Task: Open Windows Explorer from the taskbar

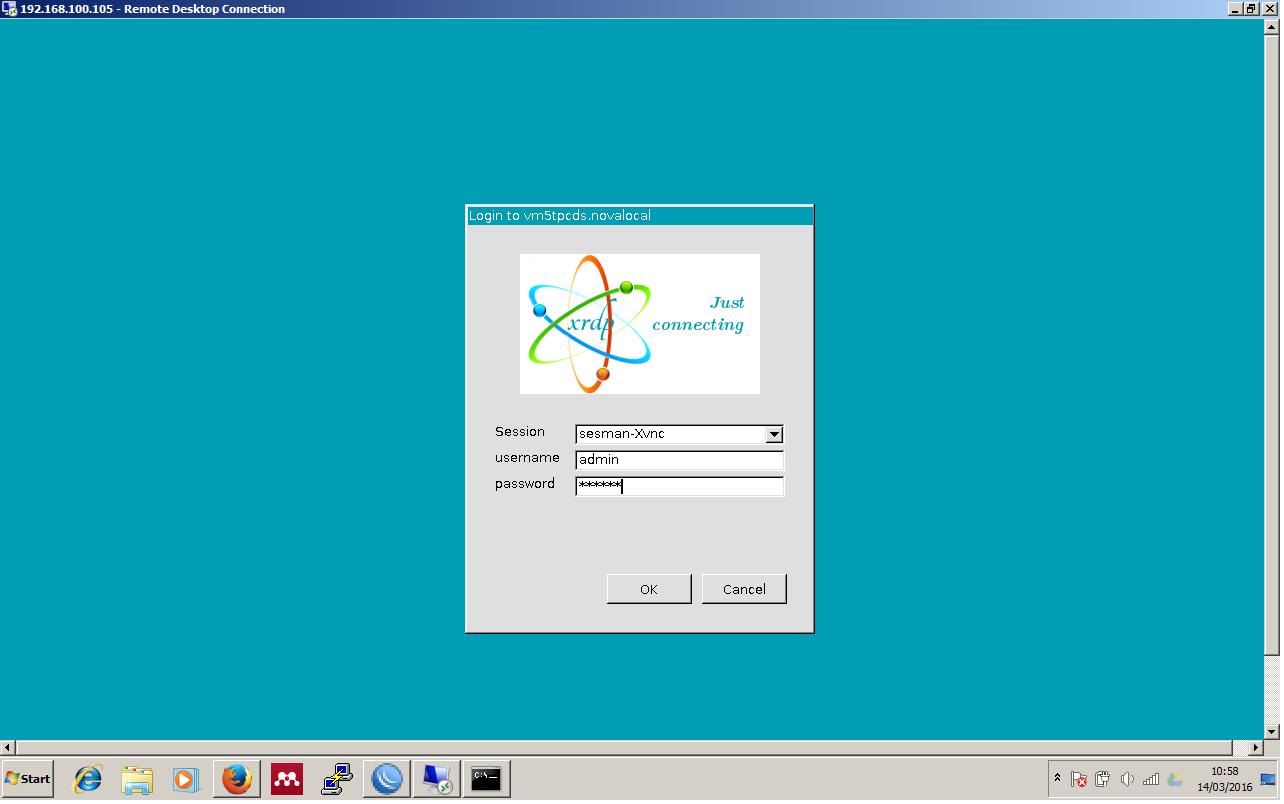Action: [137, 778]
